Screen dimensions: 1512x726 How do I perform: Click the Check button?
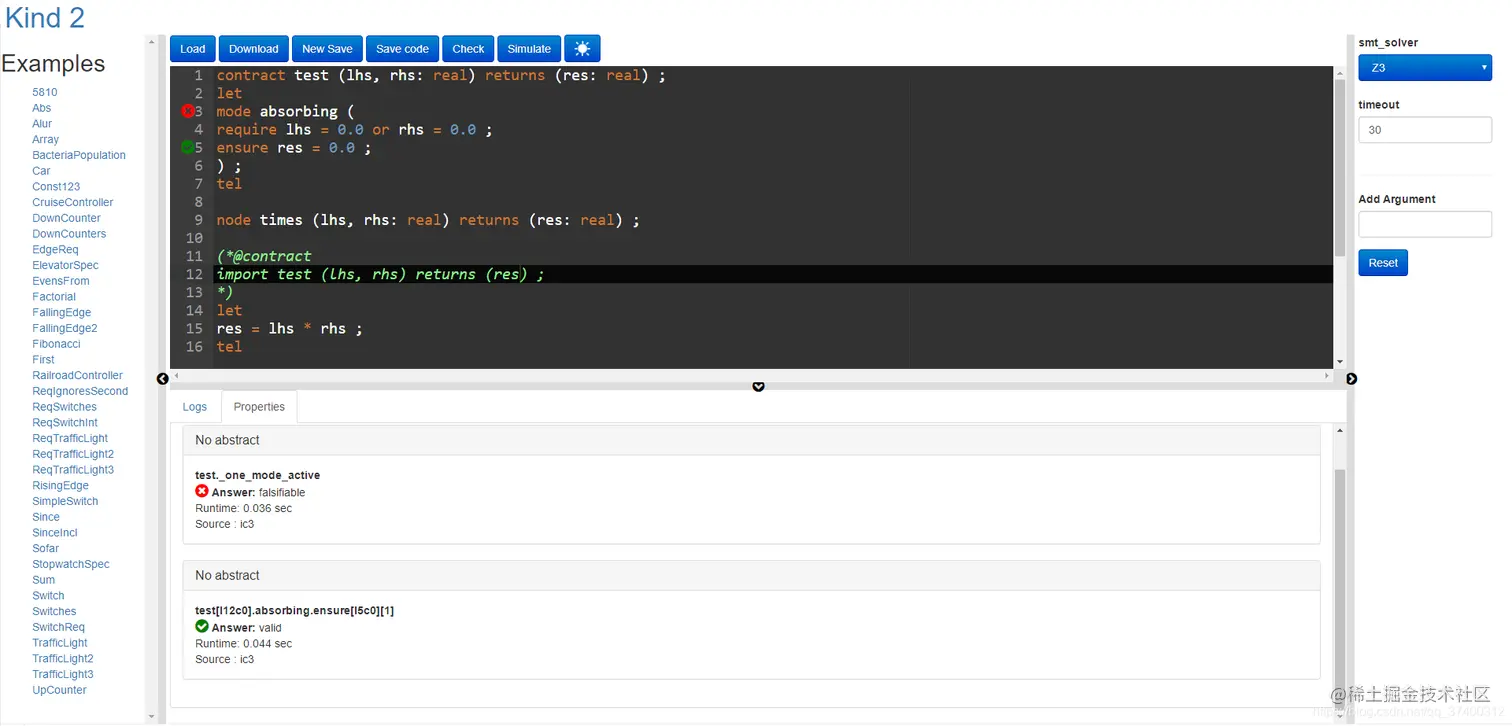pyautogui.click(x=468, y=49)
